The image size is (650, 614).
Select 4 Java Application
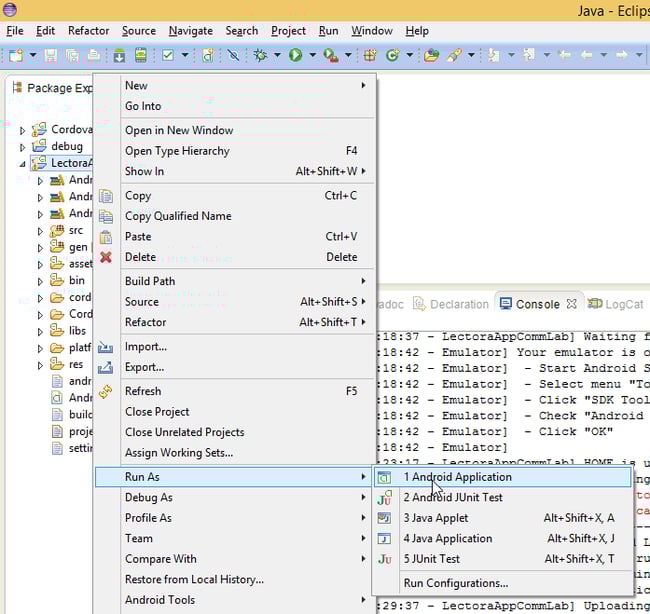[502, 539]
